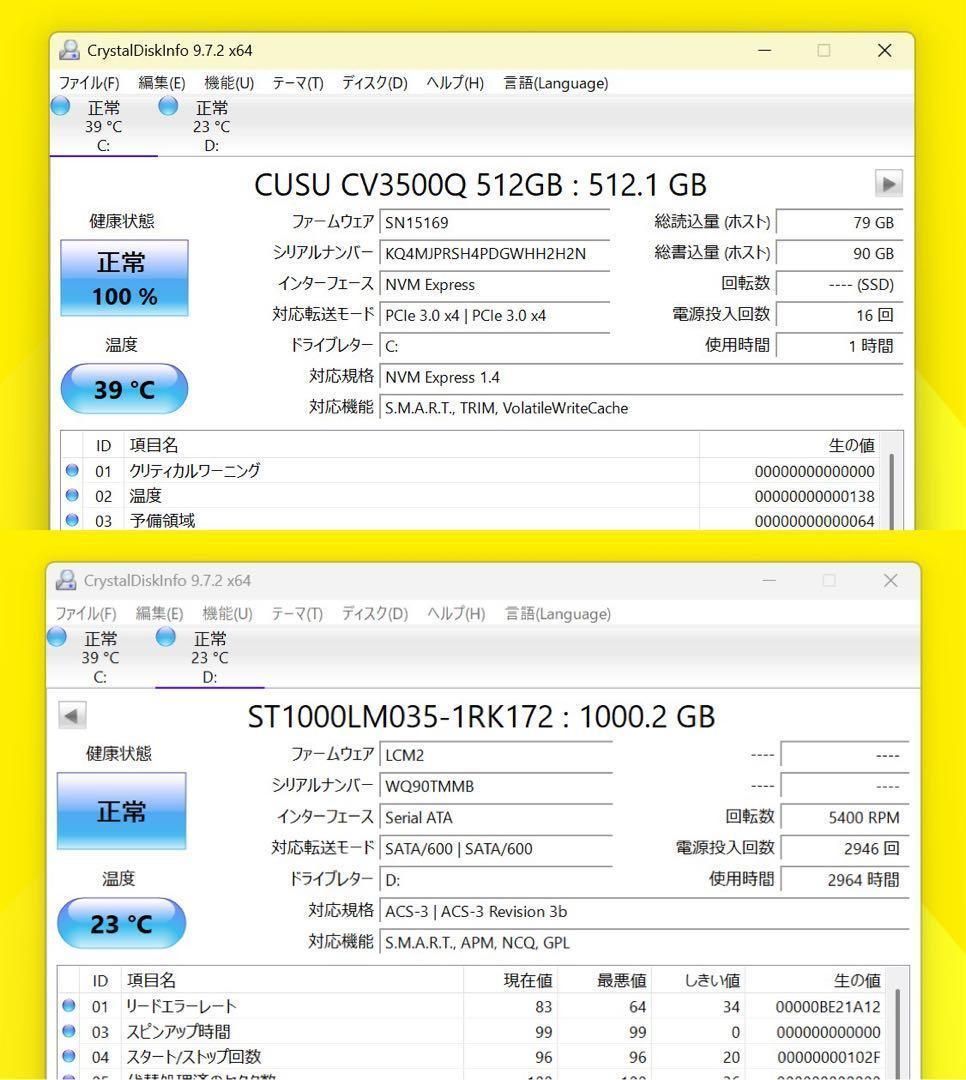
Task: Click the 正常 health status of ST1000LM035
Action: [121, 811]
